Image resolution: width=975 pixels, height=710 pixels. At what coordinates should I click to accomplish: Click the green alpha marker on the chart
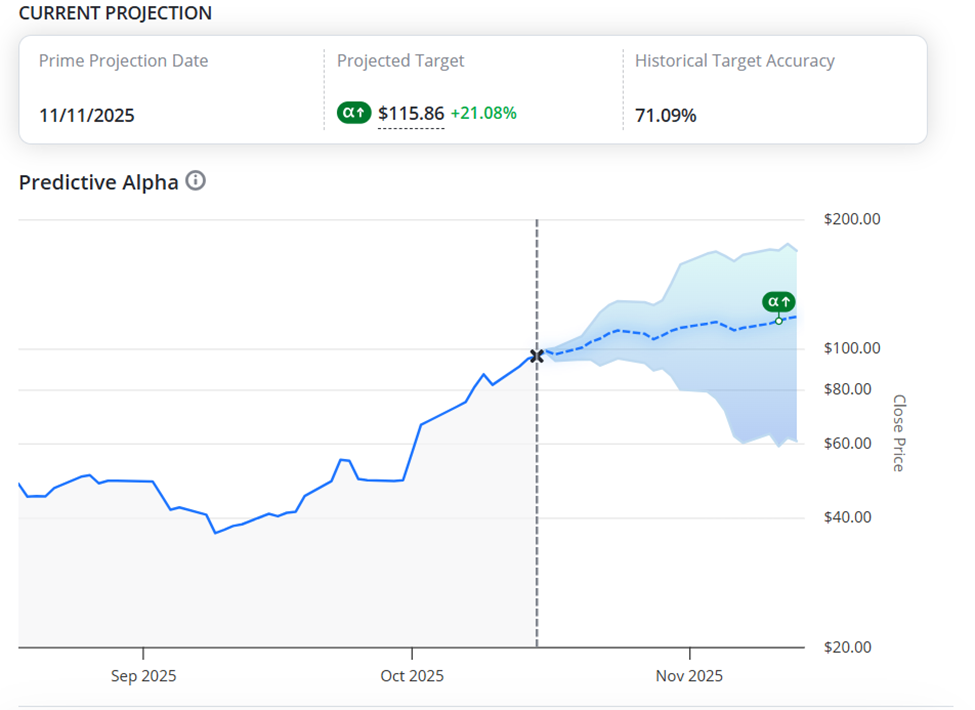[x=778, y=300]
